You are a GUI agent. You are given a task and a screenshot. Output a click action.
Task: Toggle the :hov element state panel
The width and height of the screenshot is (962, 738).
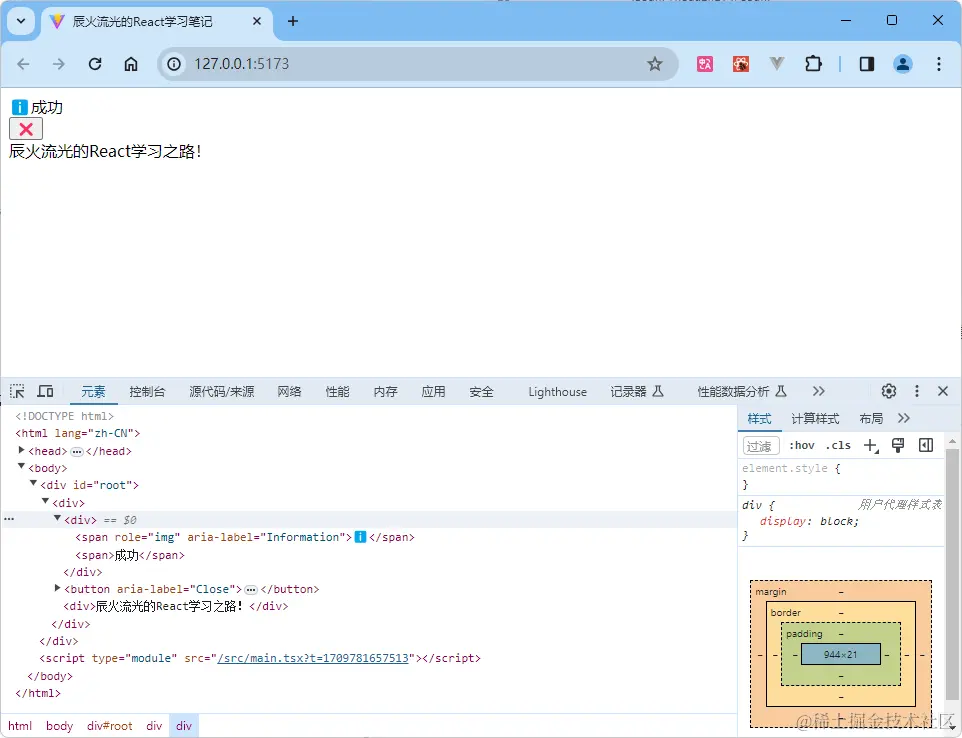coord(801,446)
